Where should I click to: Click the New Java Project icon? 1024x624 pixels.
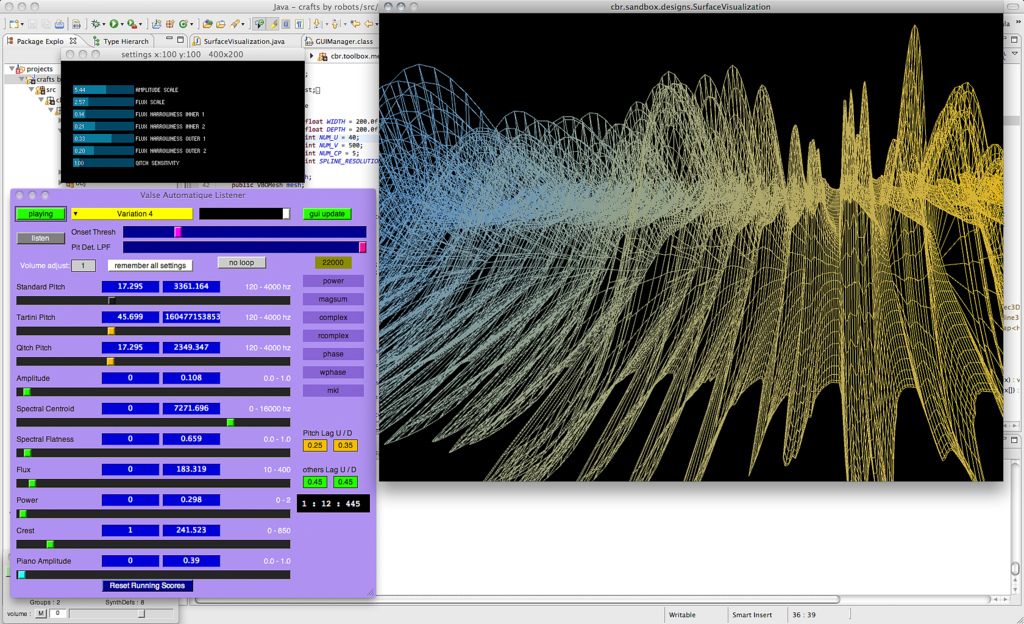pos(157,24)
